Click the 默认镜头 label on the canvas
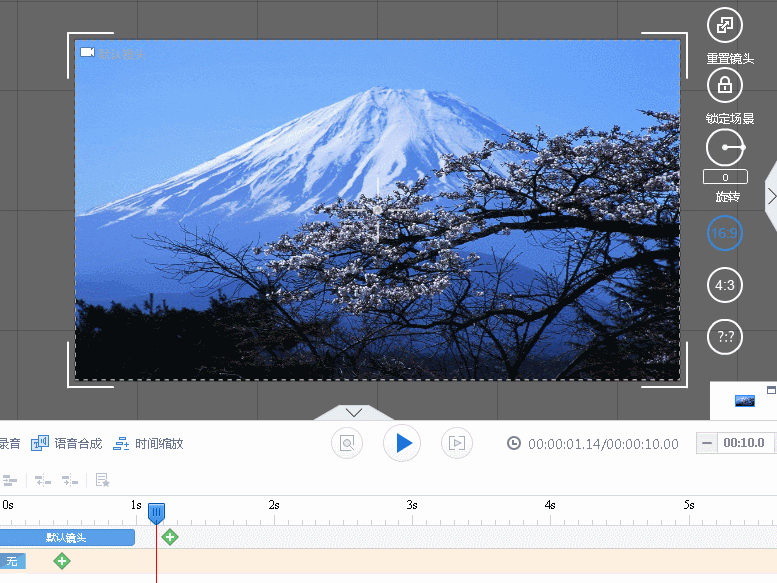 click(x=121, y=54)
